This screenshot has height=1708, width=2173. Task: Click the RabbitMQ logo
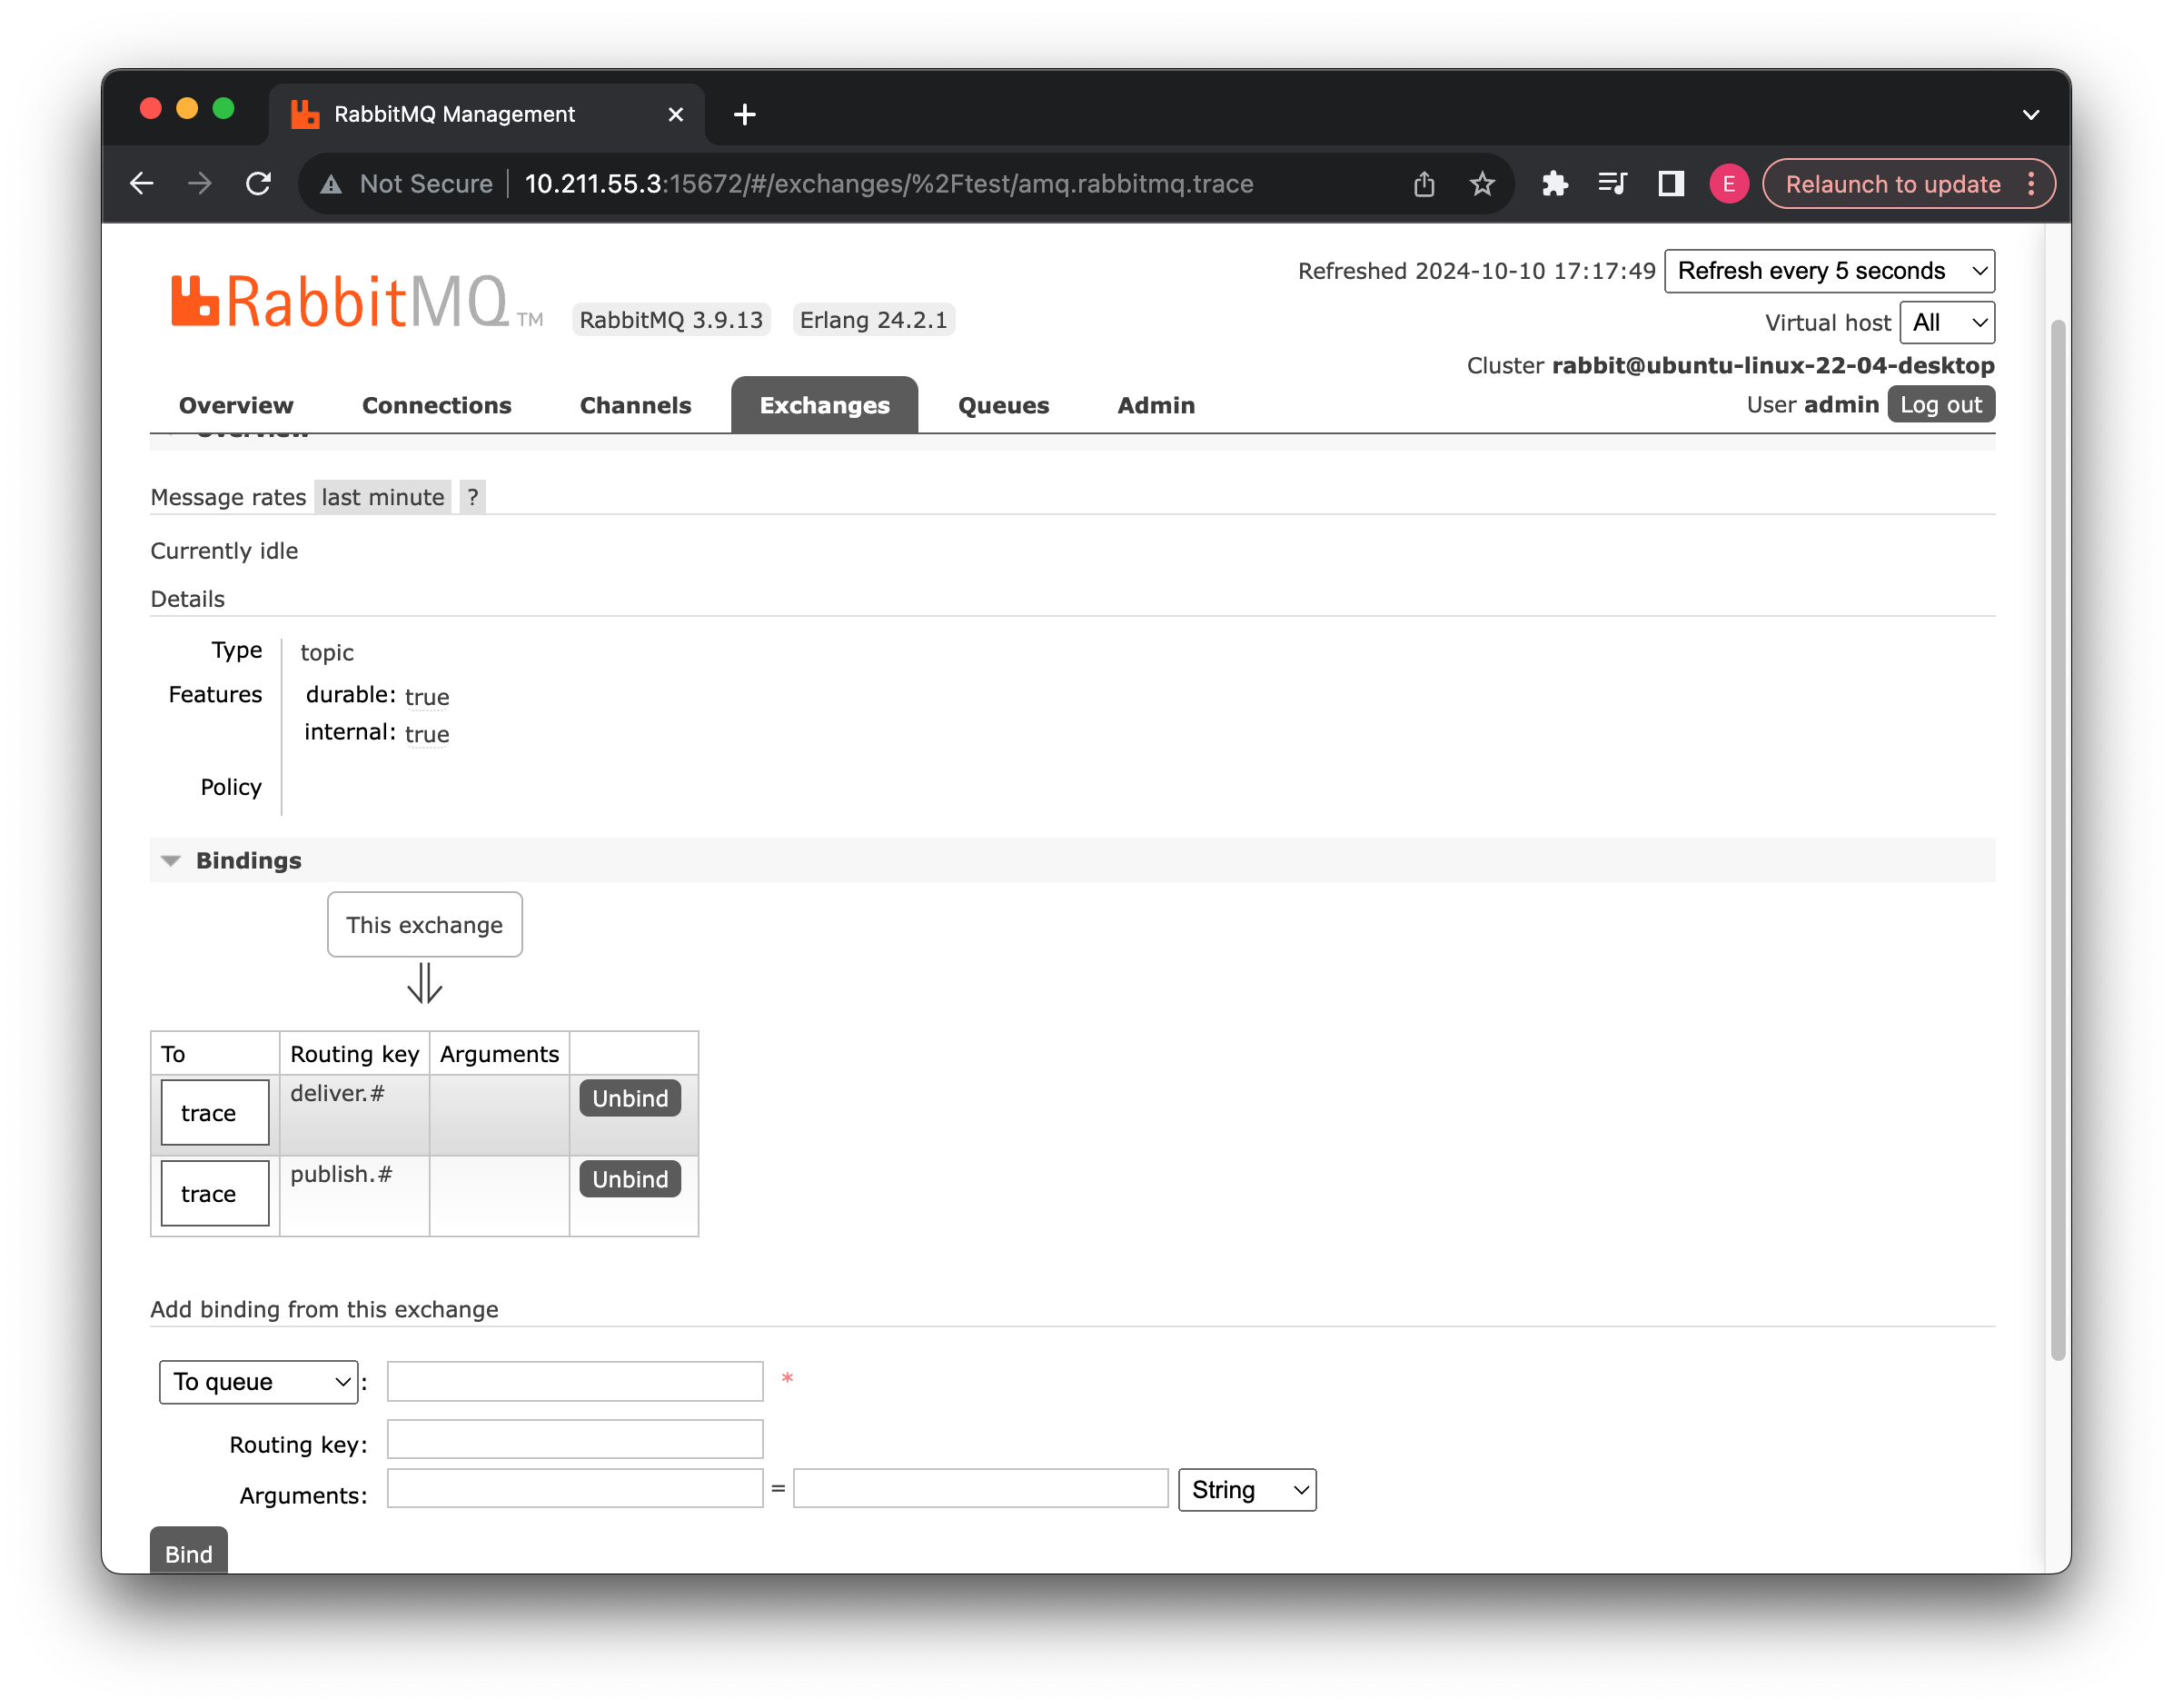340,302
